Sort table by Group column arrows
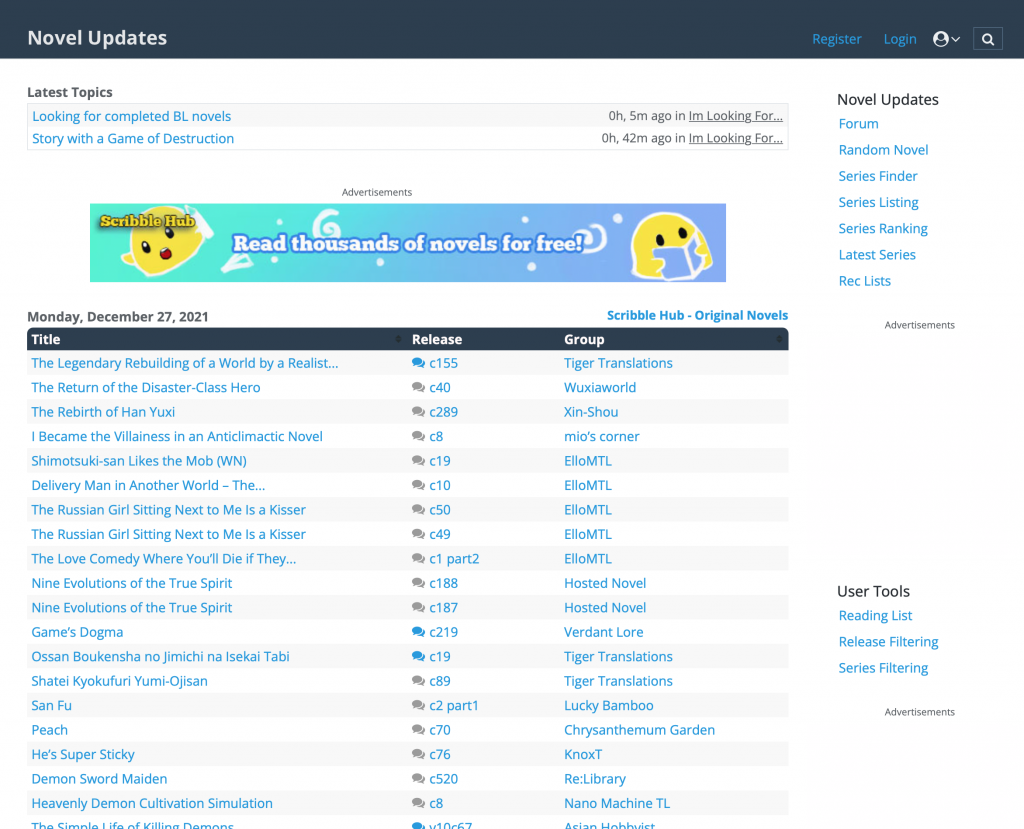The image size is (1024, 829). click(x=779, y=340)
